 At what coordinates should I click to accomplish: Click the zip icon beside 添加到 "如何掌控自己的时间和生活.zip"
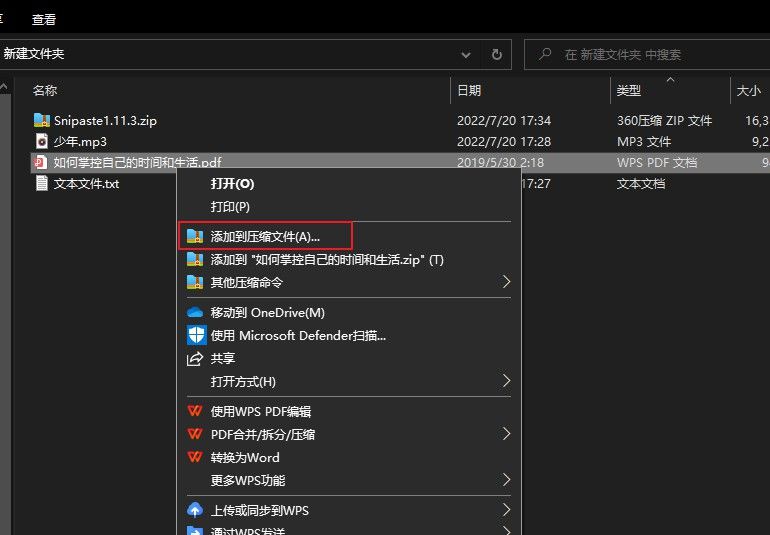coord(195,259)
